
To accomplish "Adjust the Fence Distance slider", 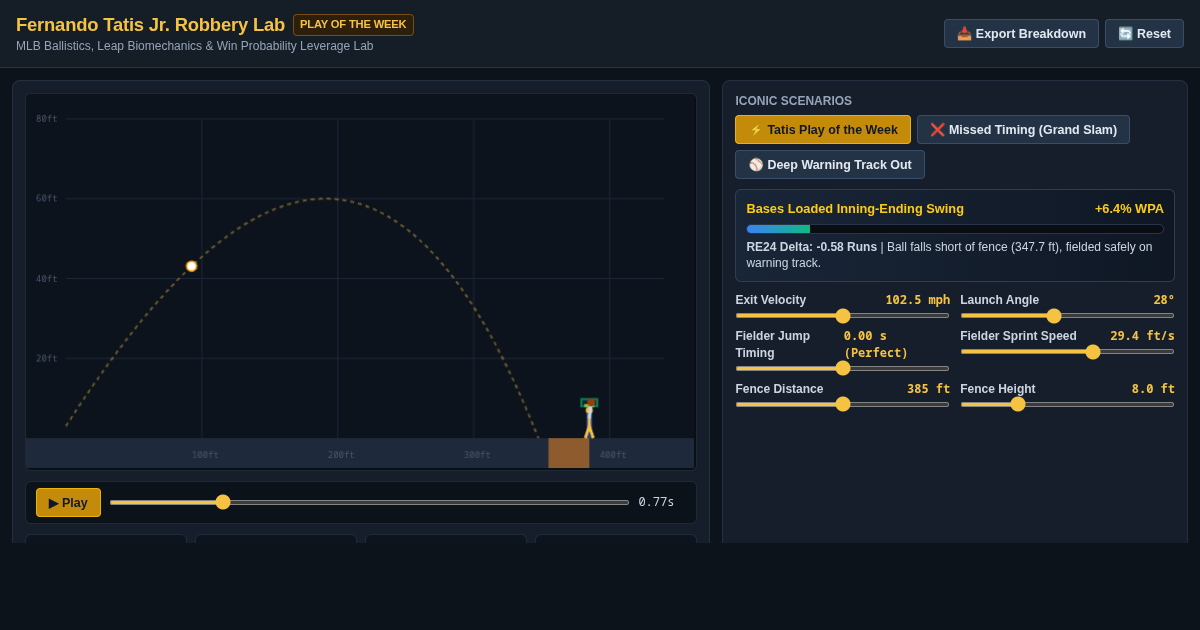I will point(842,404).
